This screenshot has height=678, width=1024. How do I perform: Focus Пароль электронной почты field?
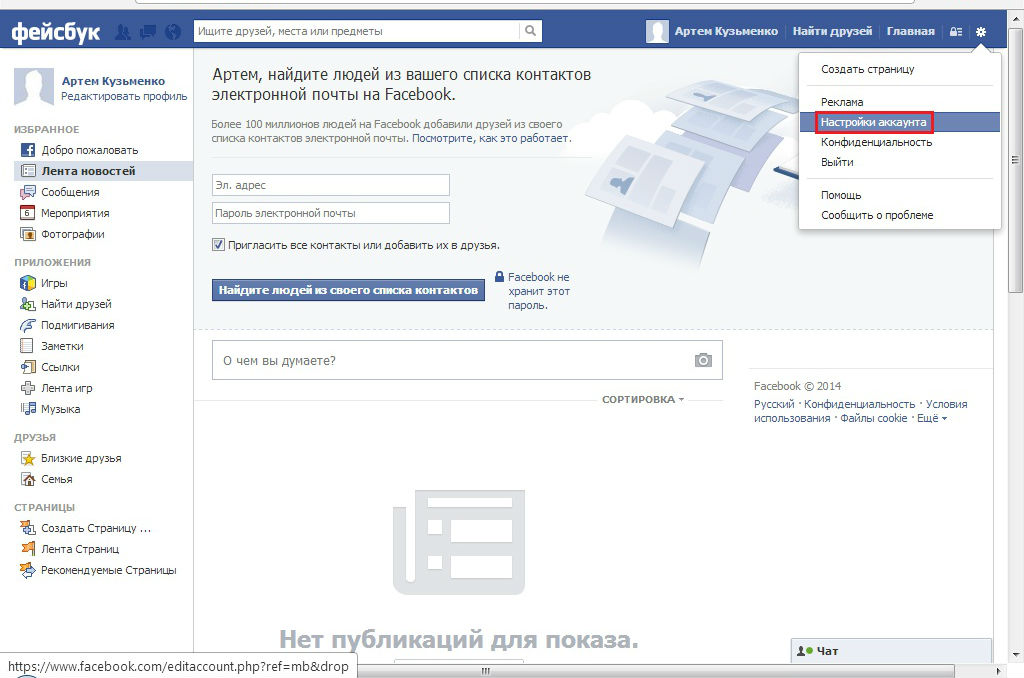(x=330, y=213)
